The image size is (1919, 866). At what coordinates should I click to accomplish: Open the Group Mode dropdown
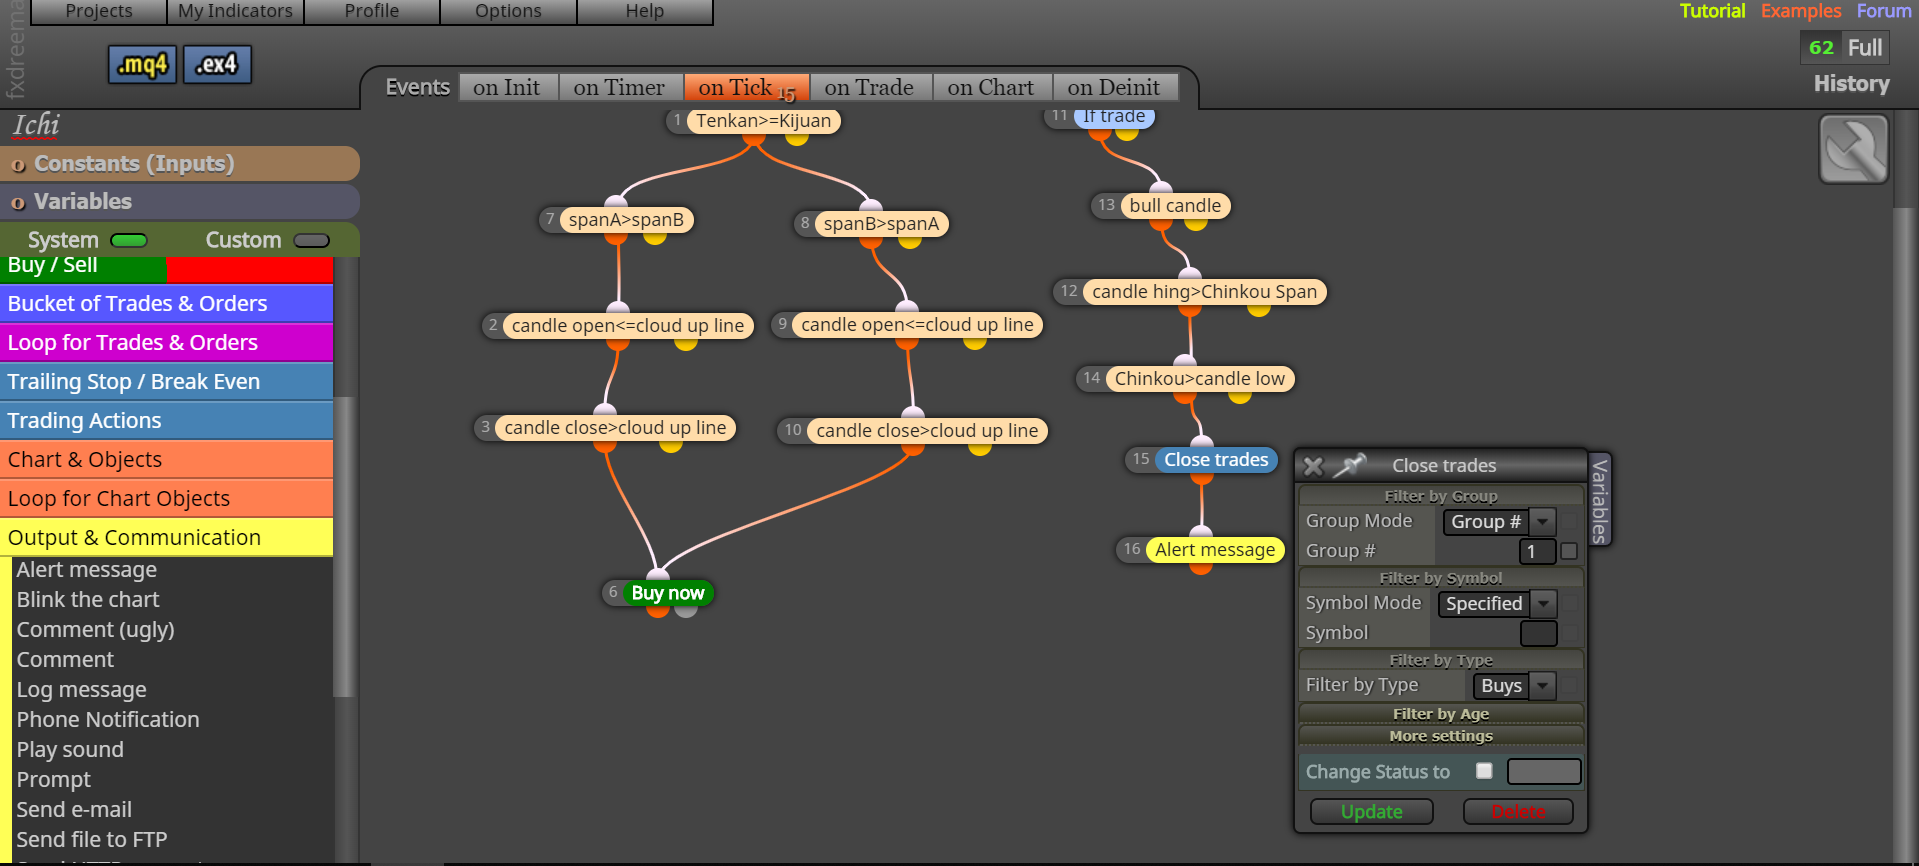click(x=1499, y=521)
